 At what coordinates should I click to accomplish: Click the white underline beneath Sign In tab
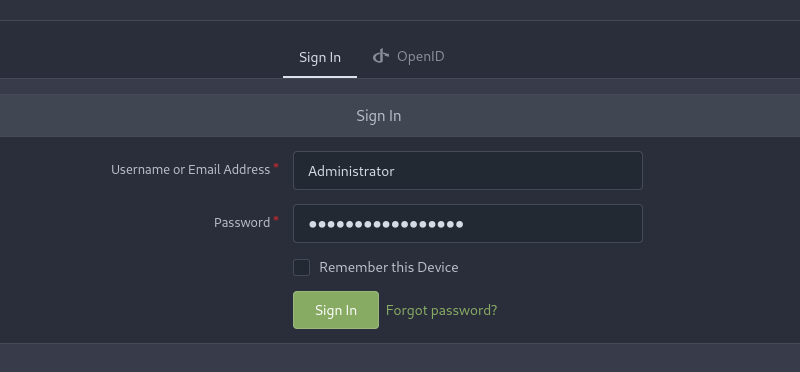pos(320,77)
